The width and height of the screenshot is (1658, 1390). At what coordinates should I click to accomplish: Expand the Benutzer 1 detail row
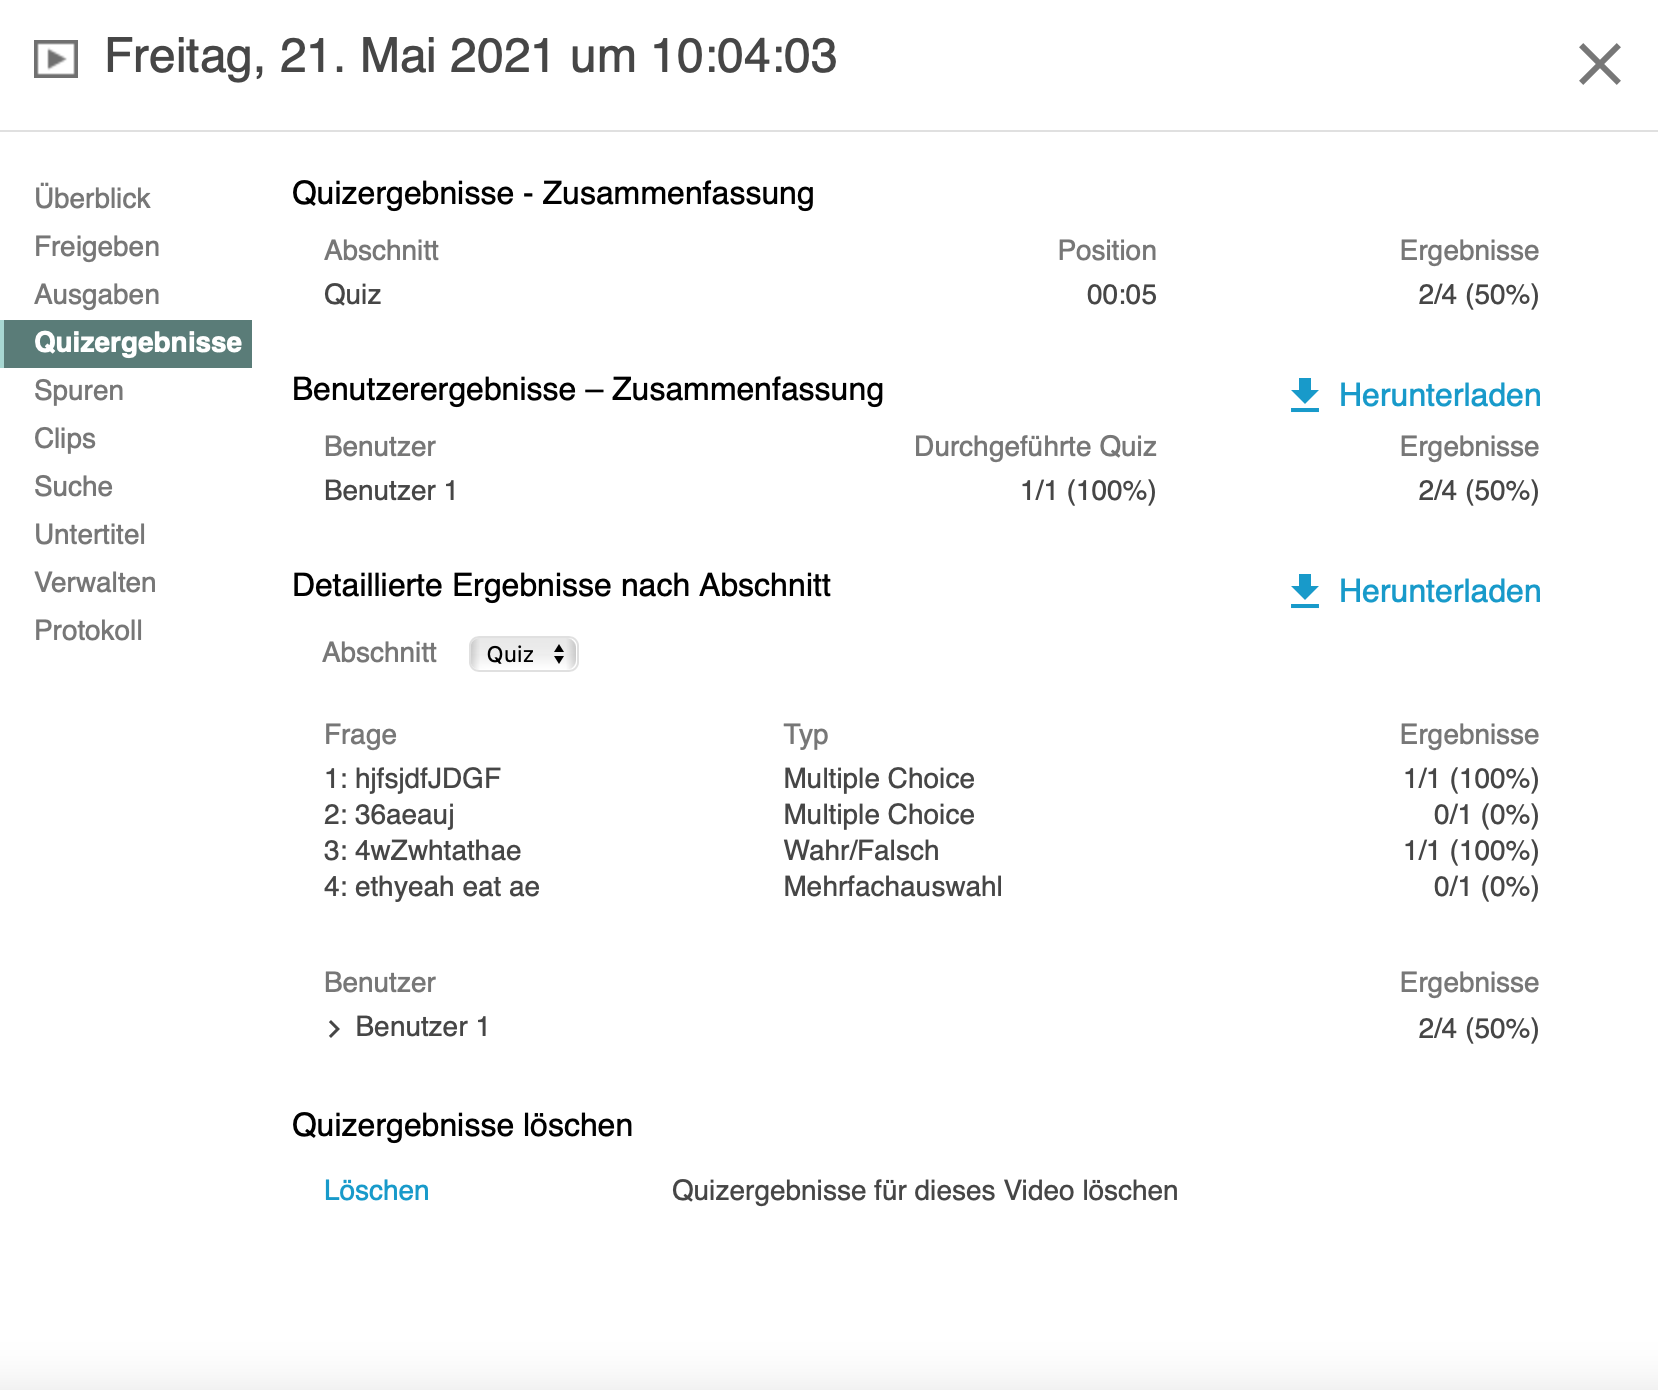(334, 1028)
